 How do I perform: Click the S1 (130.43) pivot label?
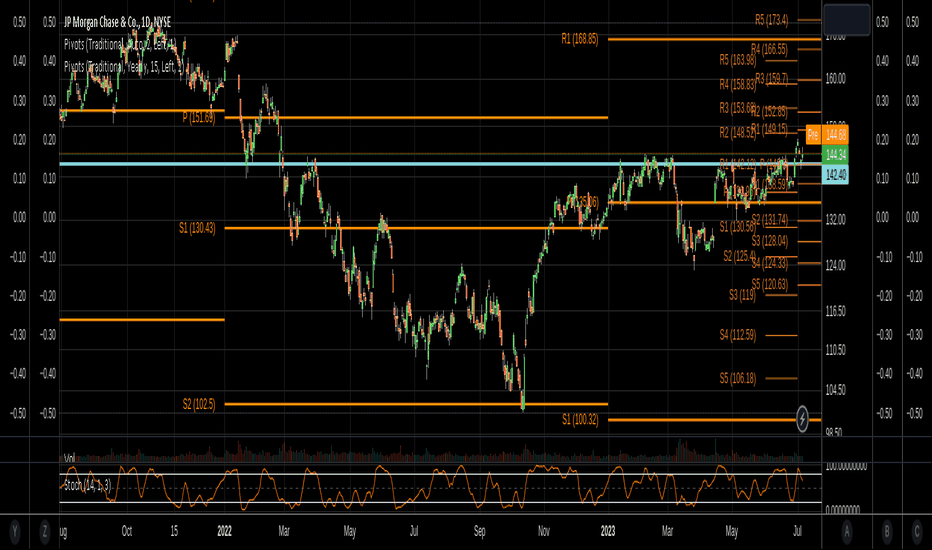[x=197, y=228]
